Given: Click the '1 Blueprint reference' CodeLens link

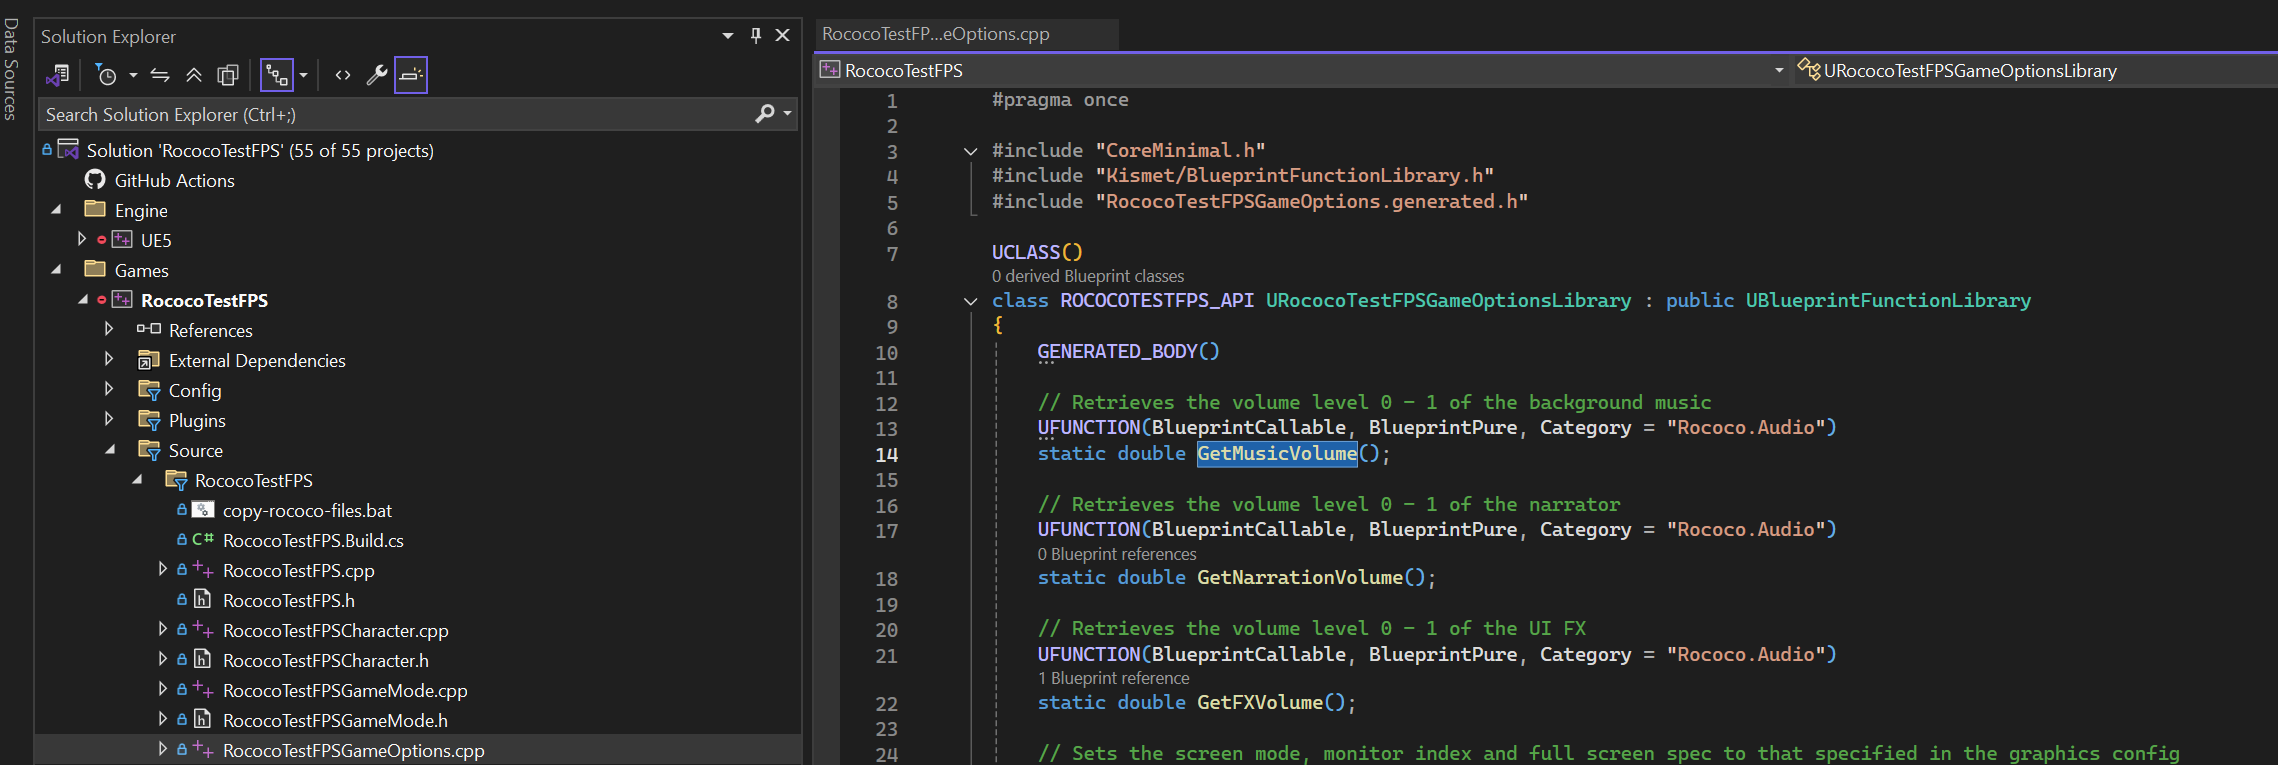Looking at the screenshot, I should tap(1113, 678).
